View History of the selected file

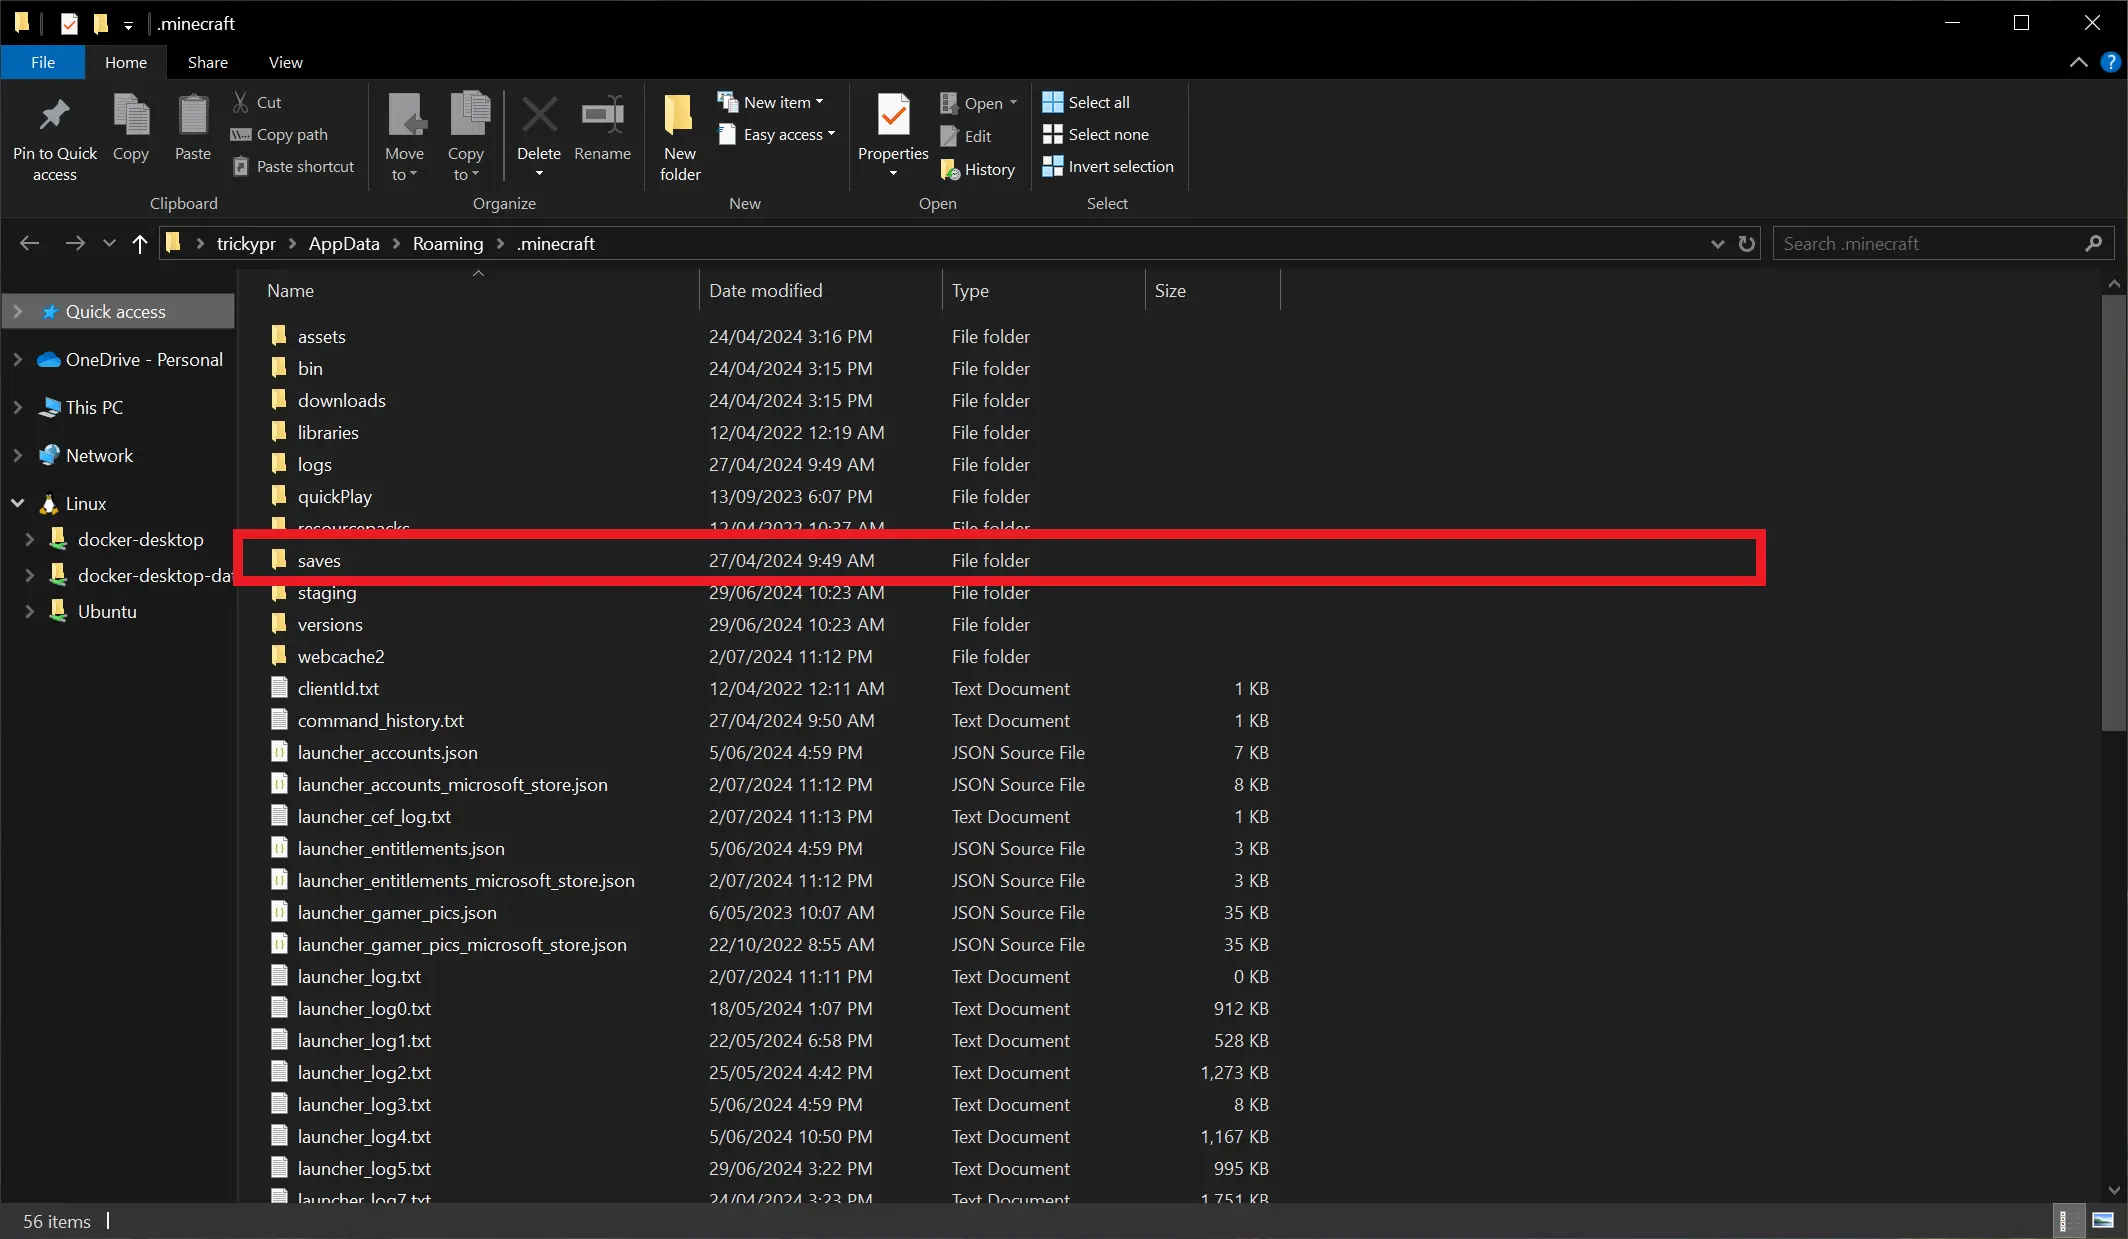tap(978, 169)
